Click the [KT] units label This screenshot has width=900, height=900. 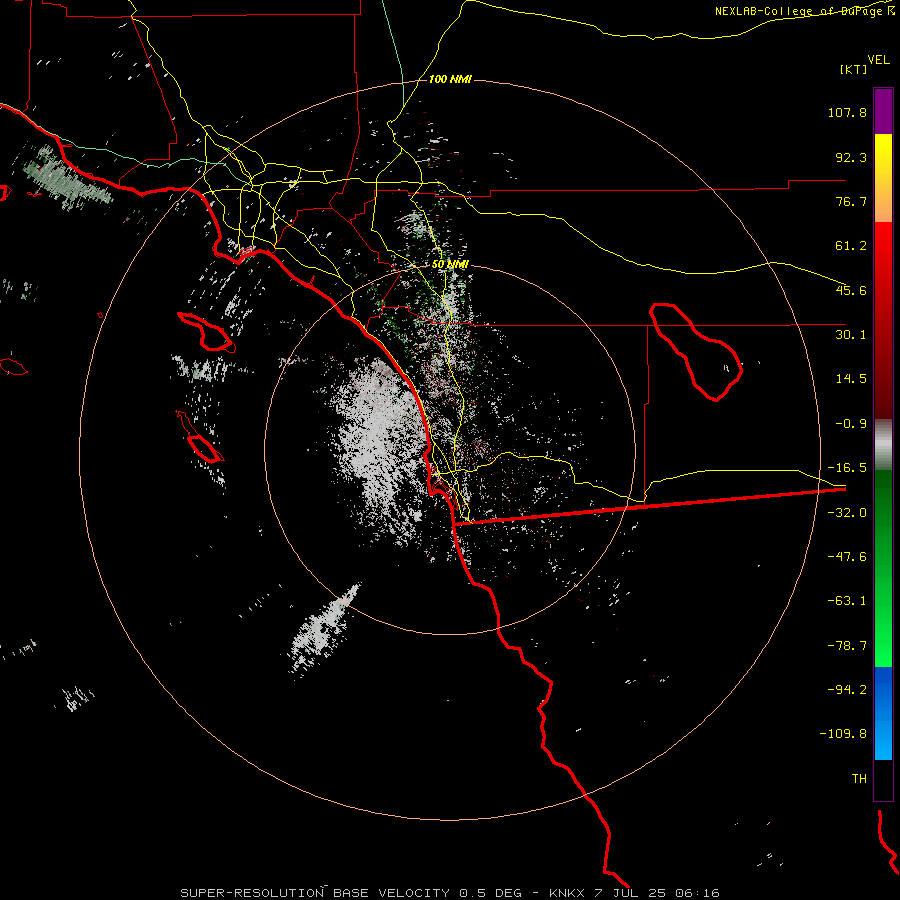tap(854, 69)
